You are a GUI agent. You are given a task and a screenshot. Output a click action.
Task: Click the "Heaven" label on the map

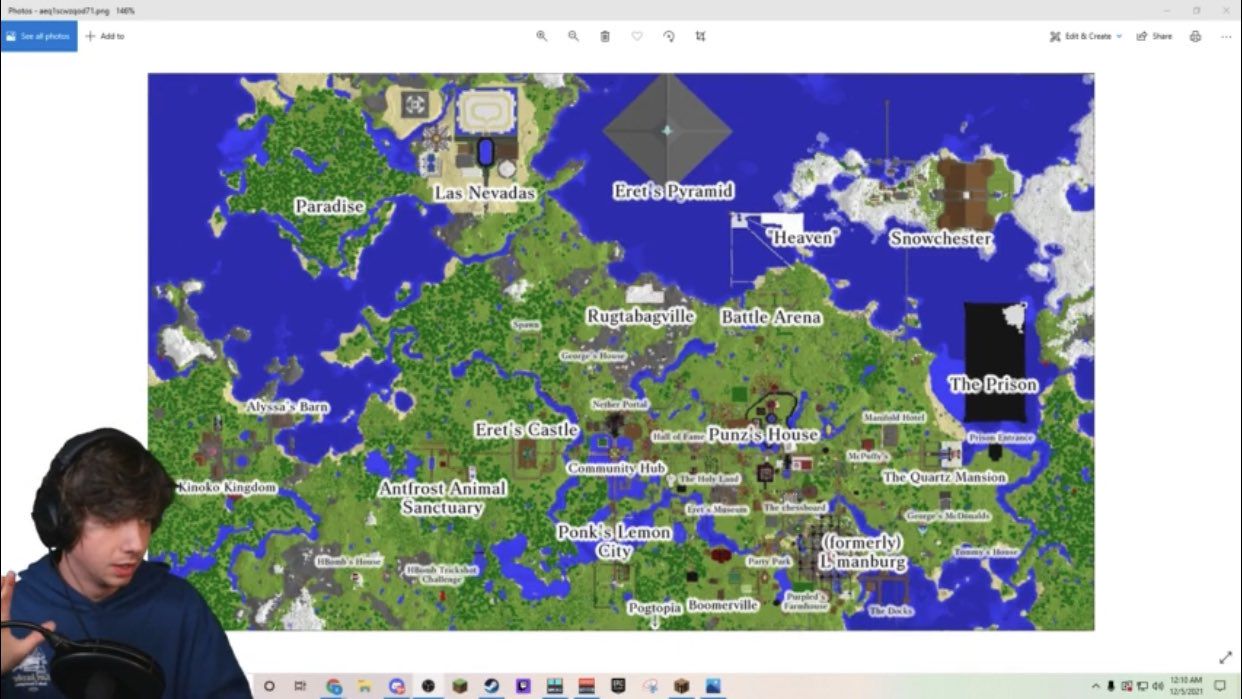[x=802, y=238]
